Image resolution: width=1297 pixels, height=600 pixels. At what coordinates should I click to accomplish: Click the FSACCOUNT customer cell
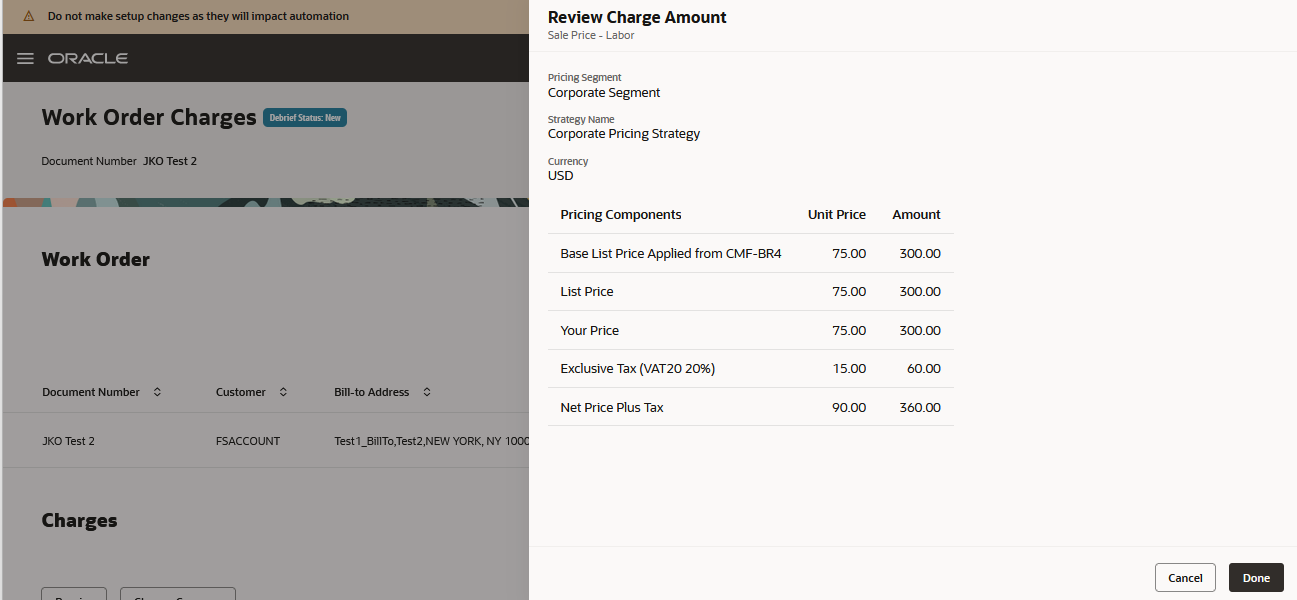248,441
